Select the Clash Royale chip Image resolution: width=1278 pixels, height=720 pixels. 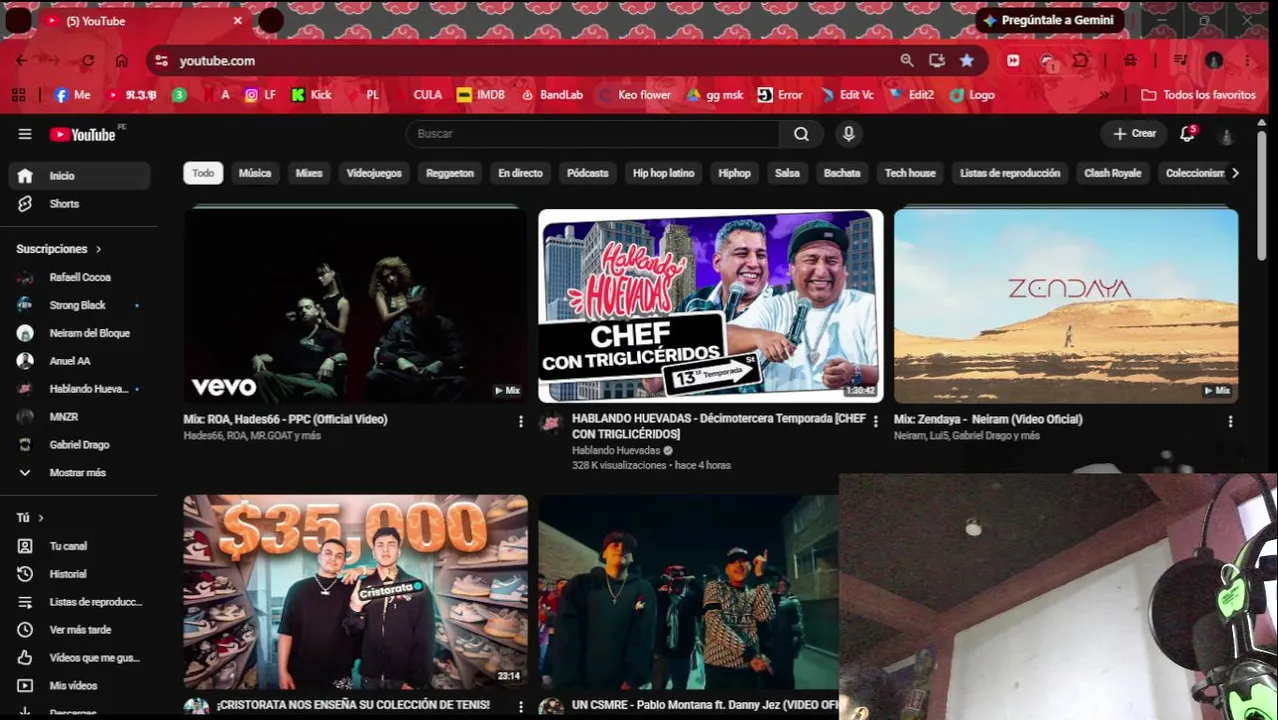point(1112,173)
